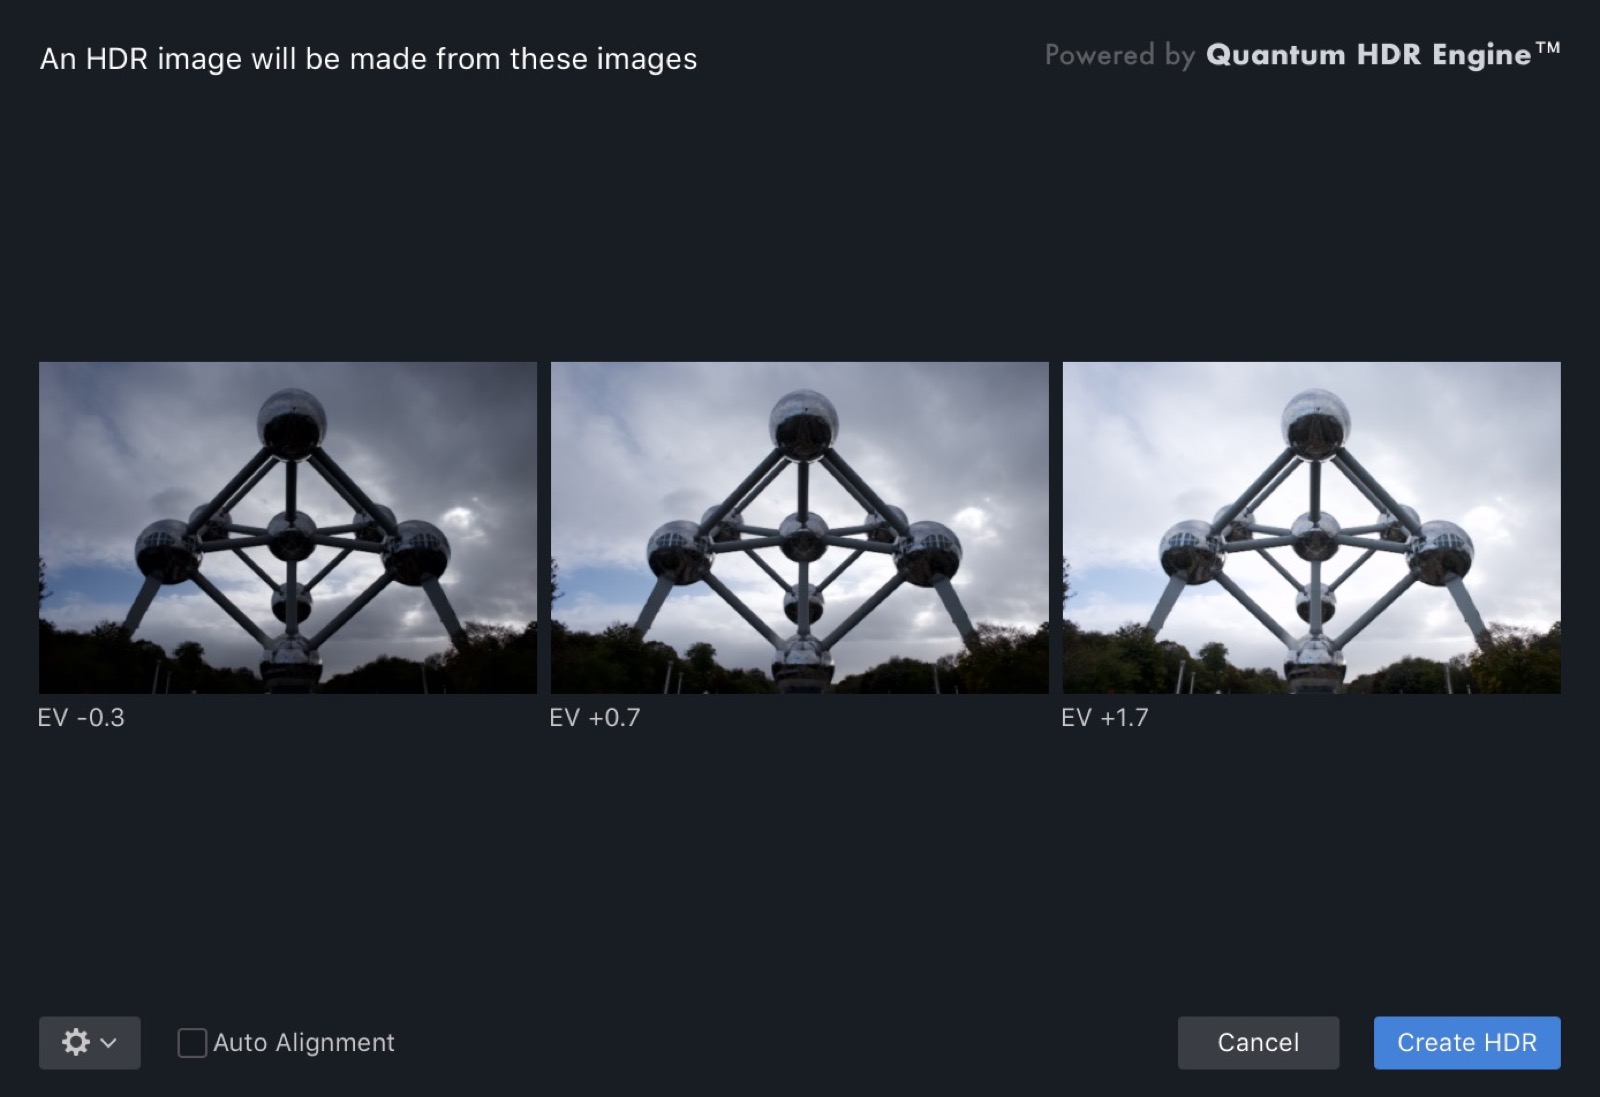Click the top sphere in the EV +1.7 image
1600x1097 pixels.
[1316, 419]
